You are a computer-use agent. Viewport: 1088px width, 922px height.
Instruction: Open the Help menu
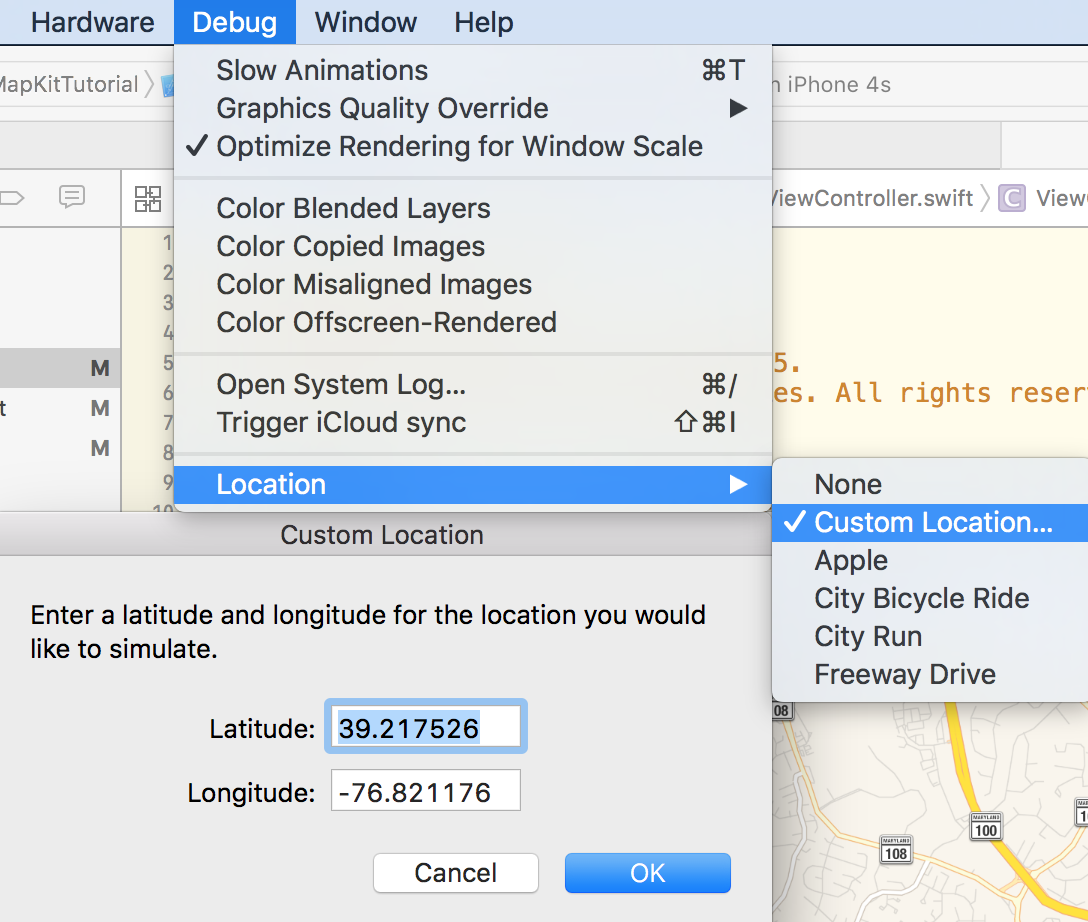tap(484, 22)
